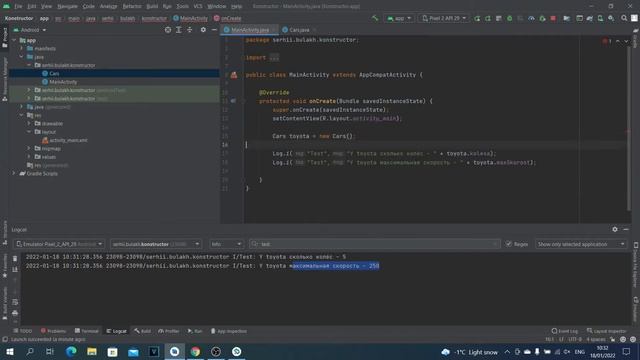
Task: Toggle the Regex checkbox in Logcat
Action: coord(509,244)
